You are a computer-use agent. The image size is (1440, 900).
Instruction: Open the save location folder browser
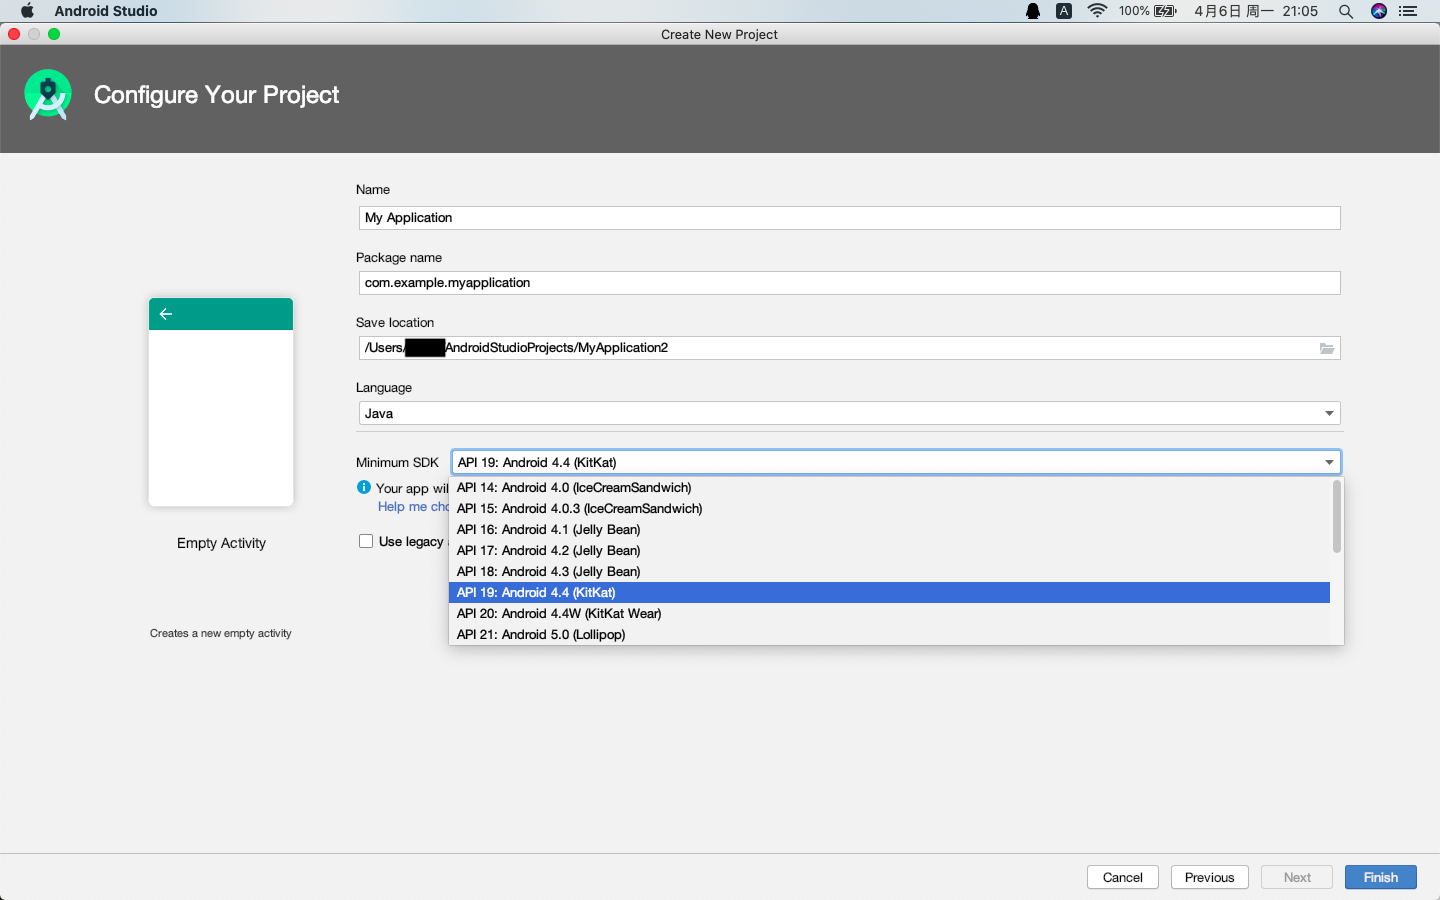(1326, 347)
